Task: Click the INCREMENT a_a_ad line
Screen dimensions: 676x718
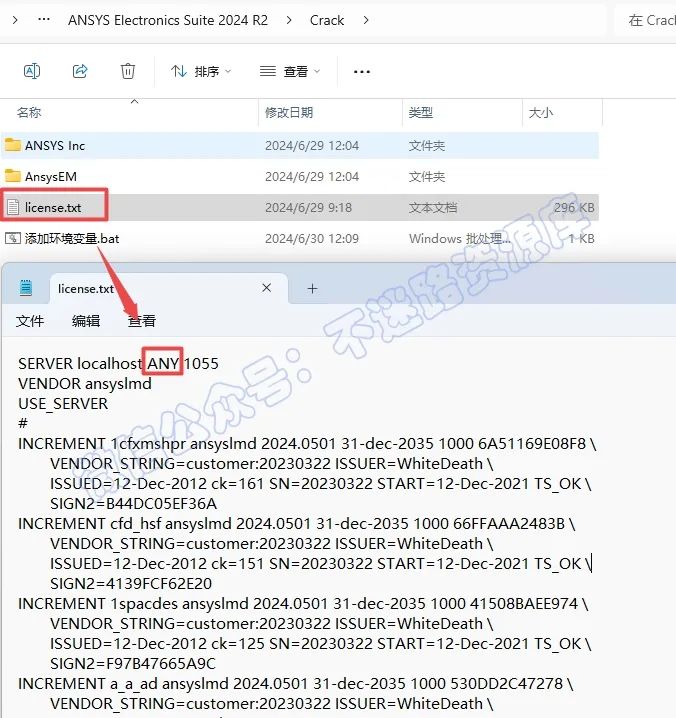Action: tap(295, 683)
